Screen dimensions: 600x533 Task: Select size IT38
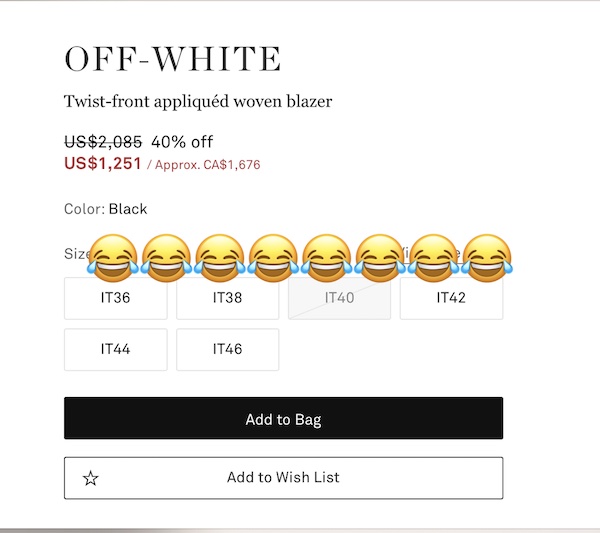[228, 298]
